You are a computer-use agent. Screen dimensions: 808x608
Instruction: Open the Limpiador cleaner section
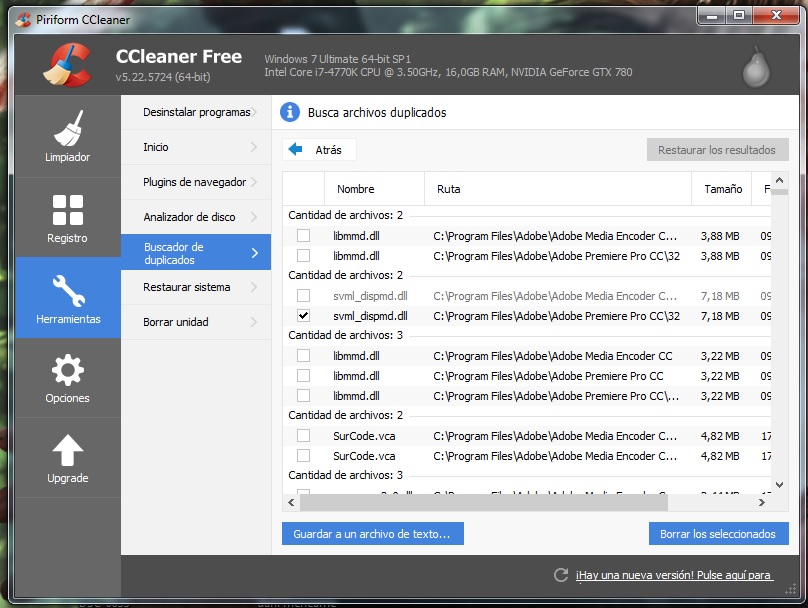click(68, 136)
